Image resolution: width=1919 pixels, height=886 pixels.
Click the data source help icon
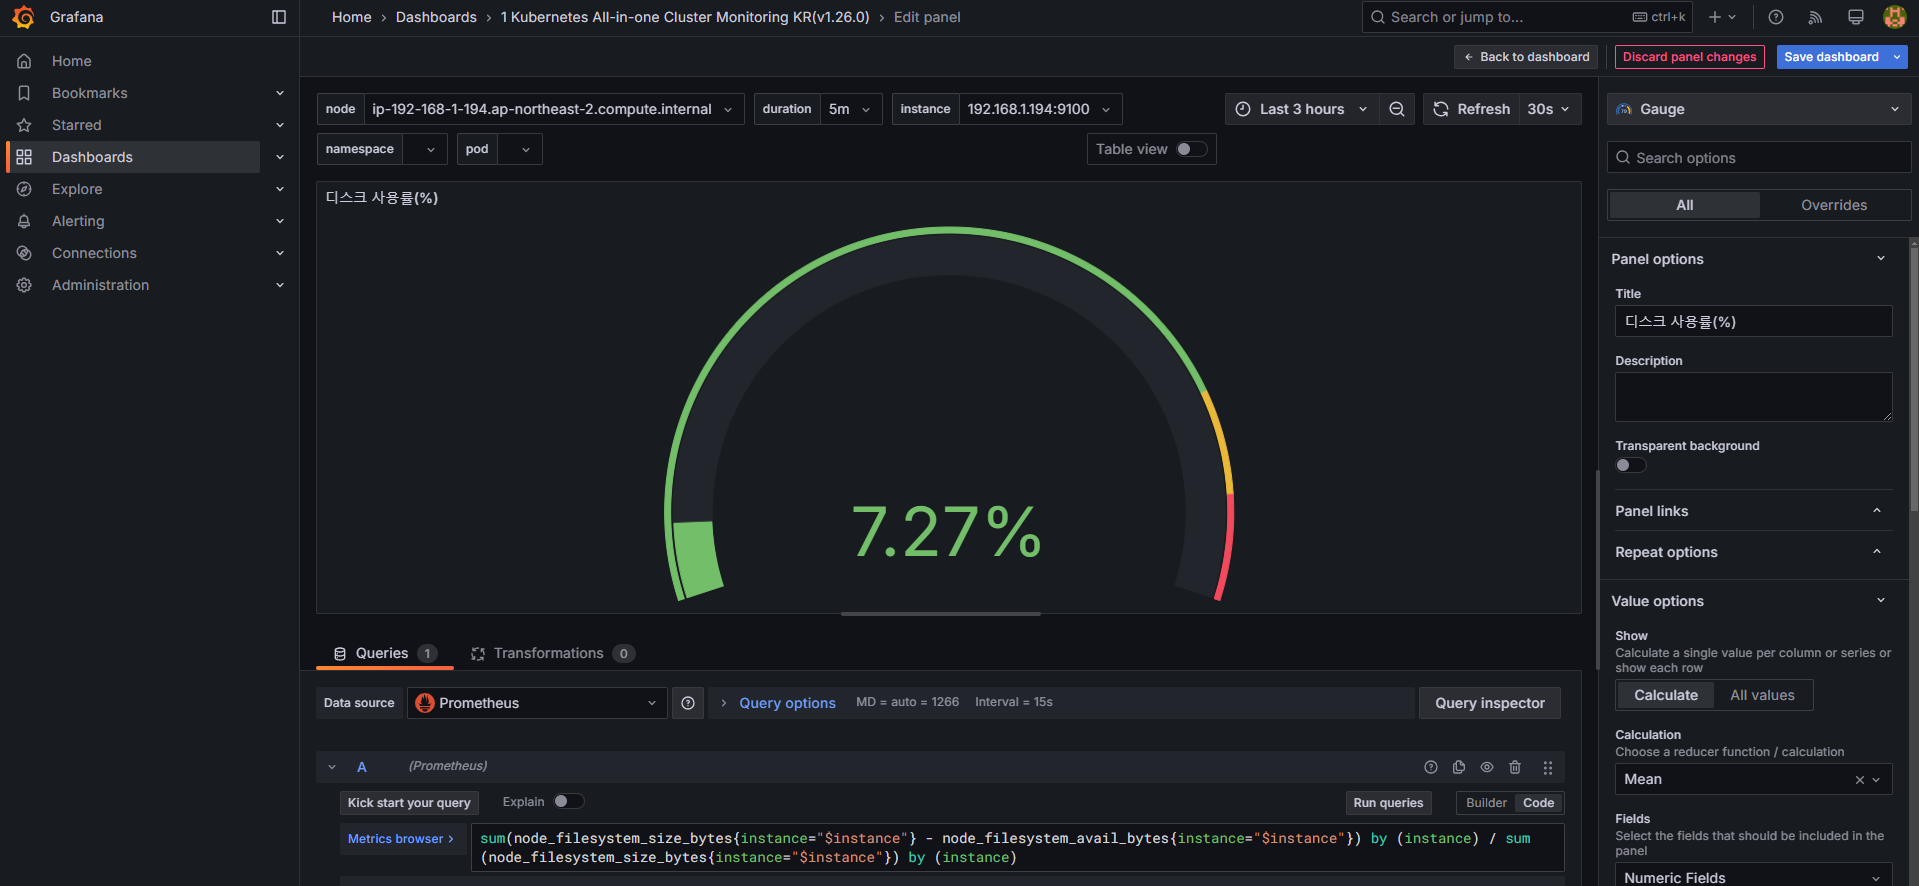688,703
